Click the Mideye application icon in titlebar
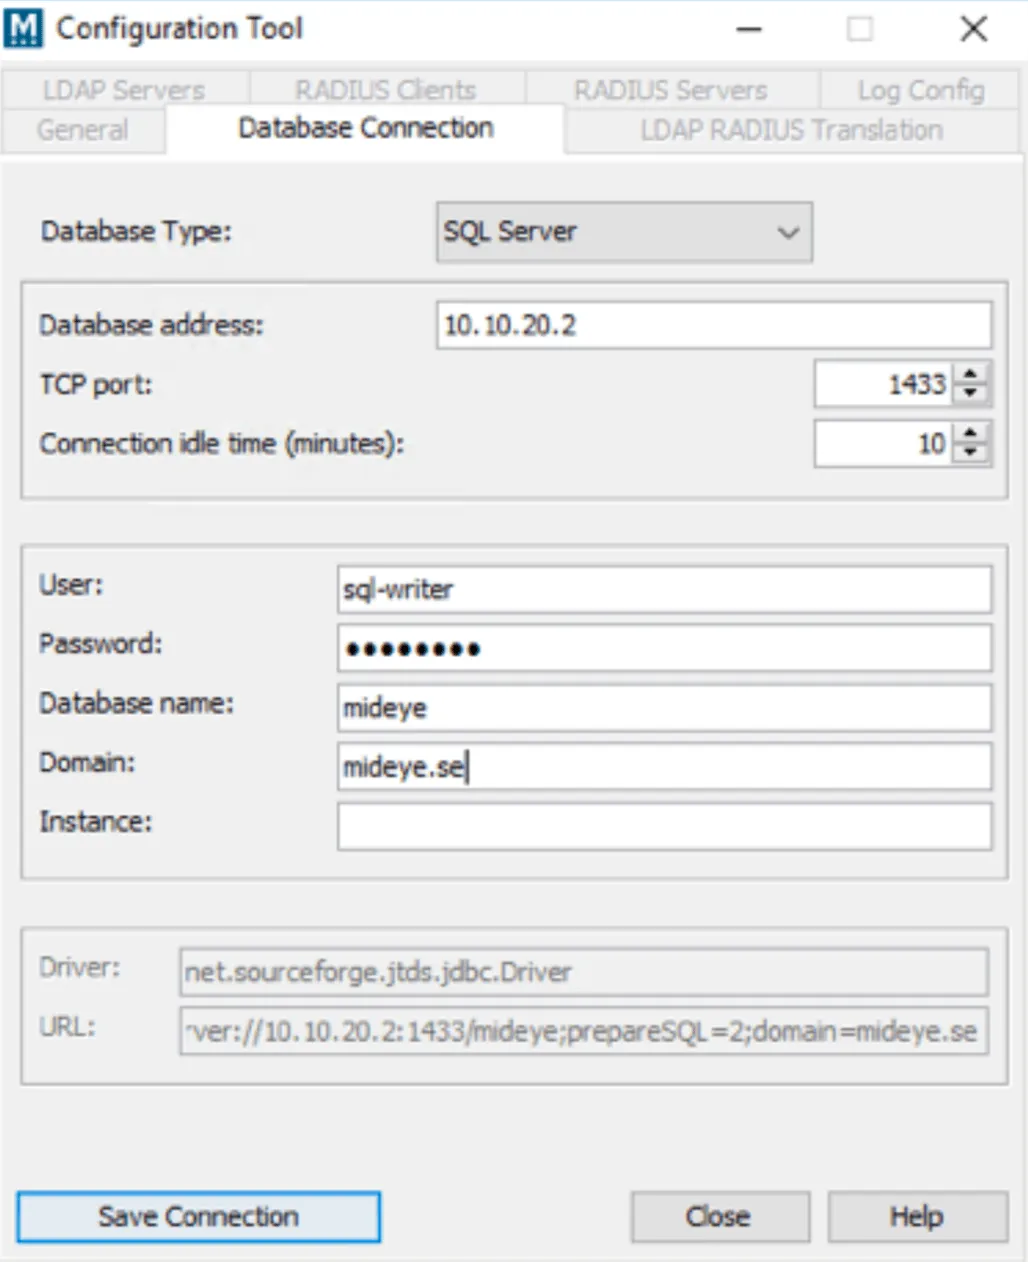The height and width of the screenshot is (1262, 1028). tap(24, 27)
